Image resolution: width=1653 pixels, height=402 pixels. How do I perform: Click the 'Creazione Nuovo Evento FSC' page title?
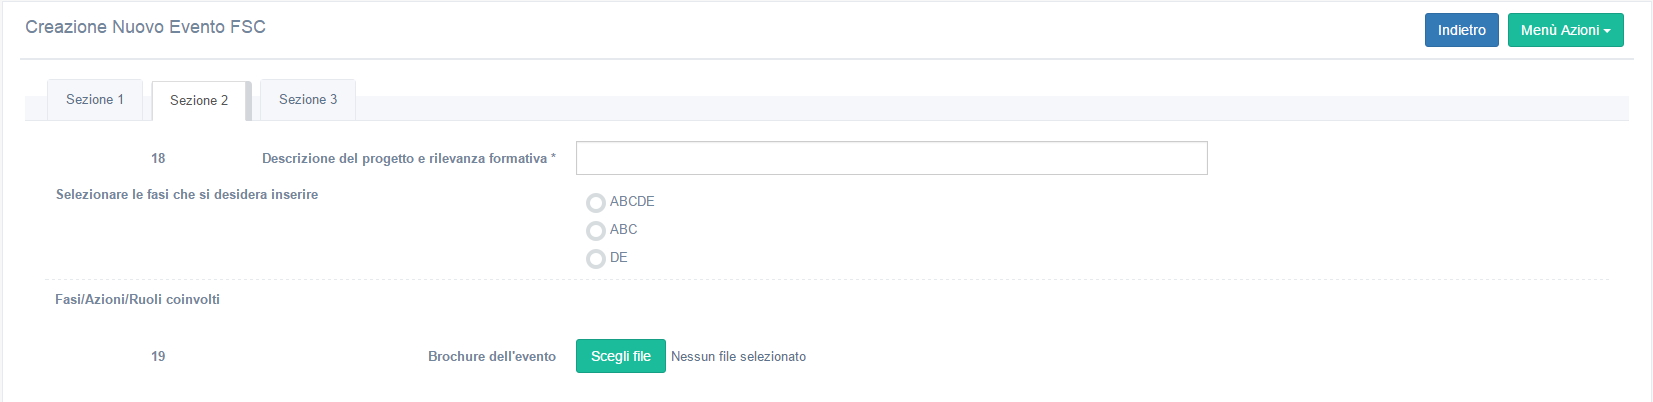145,27
